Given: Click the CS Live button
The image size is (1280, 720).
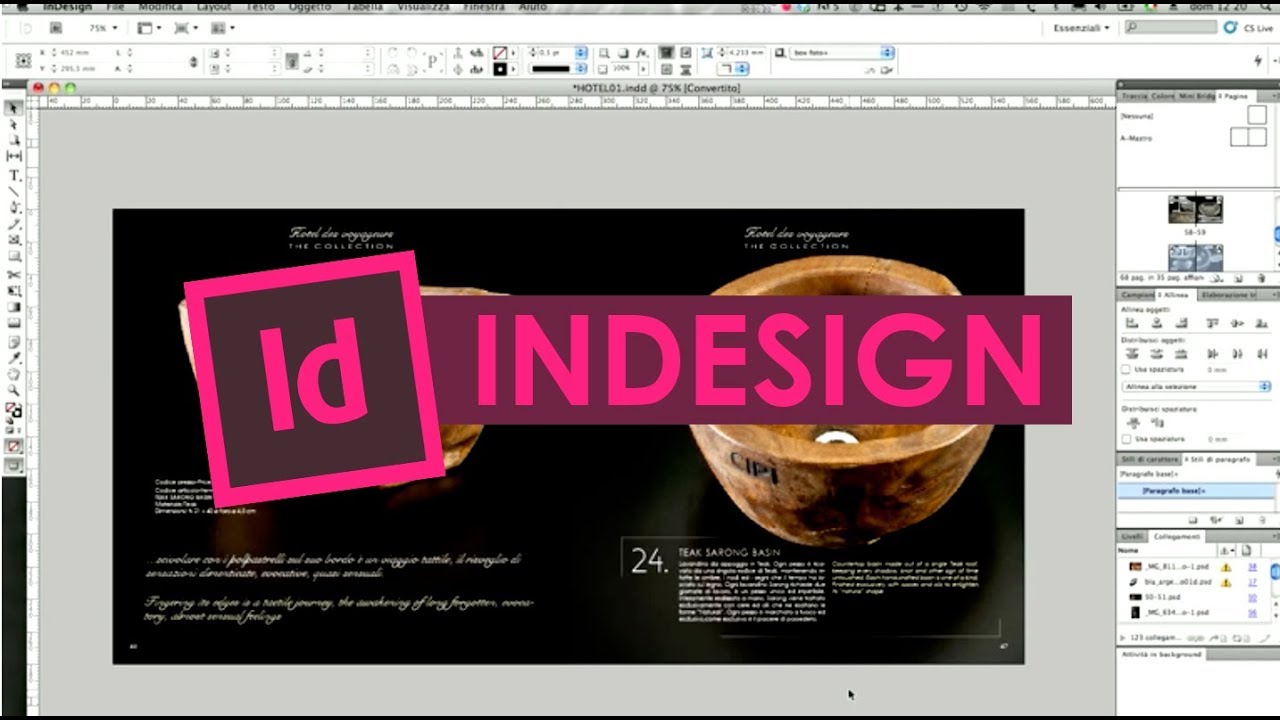Looking at the screenshot, I should coord(1249,28).
